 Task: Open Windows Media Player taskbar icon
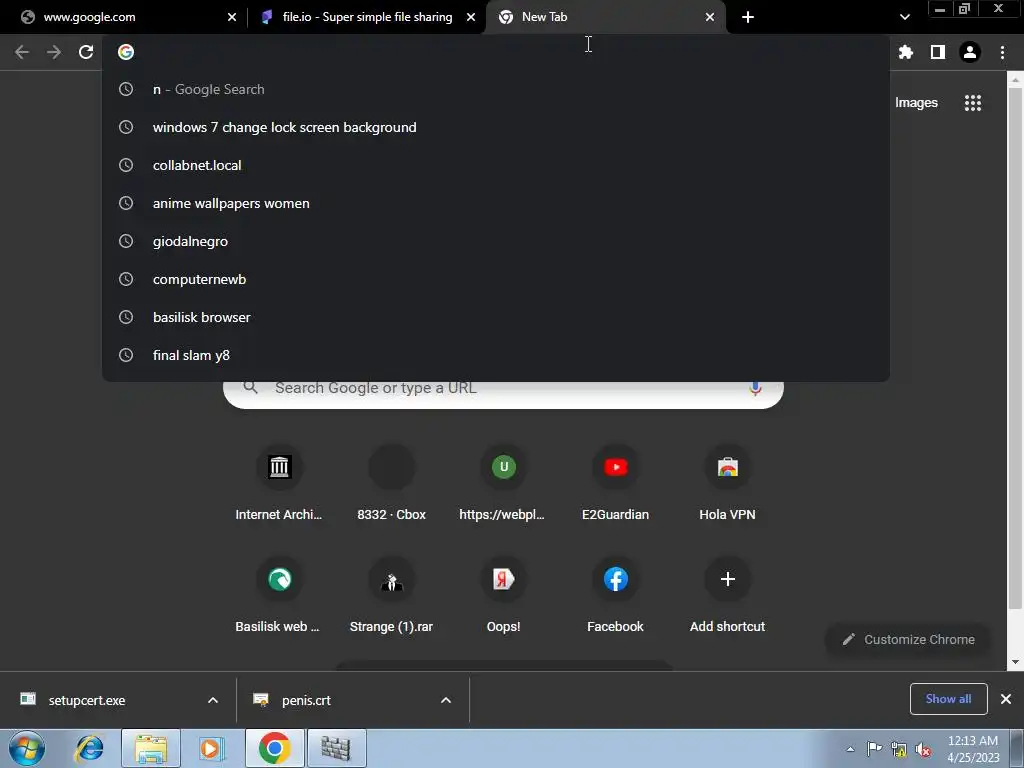tap(212, 748)
